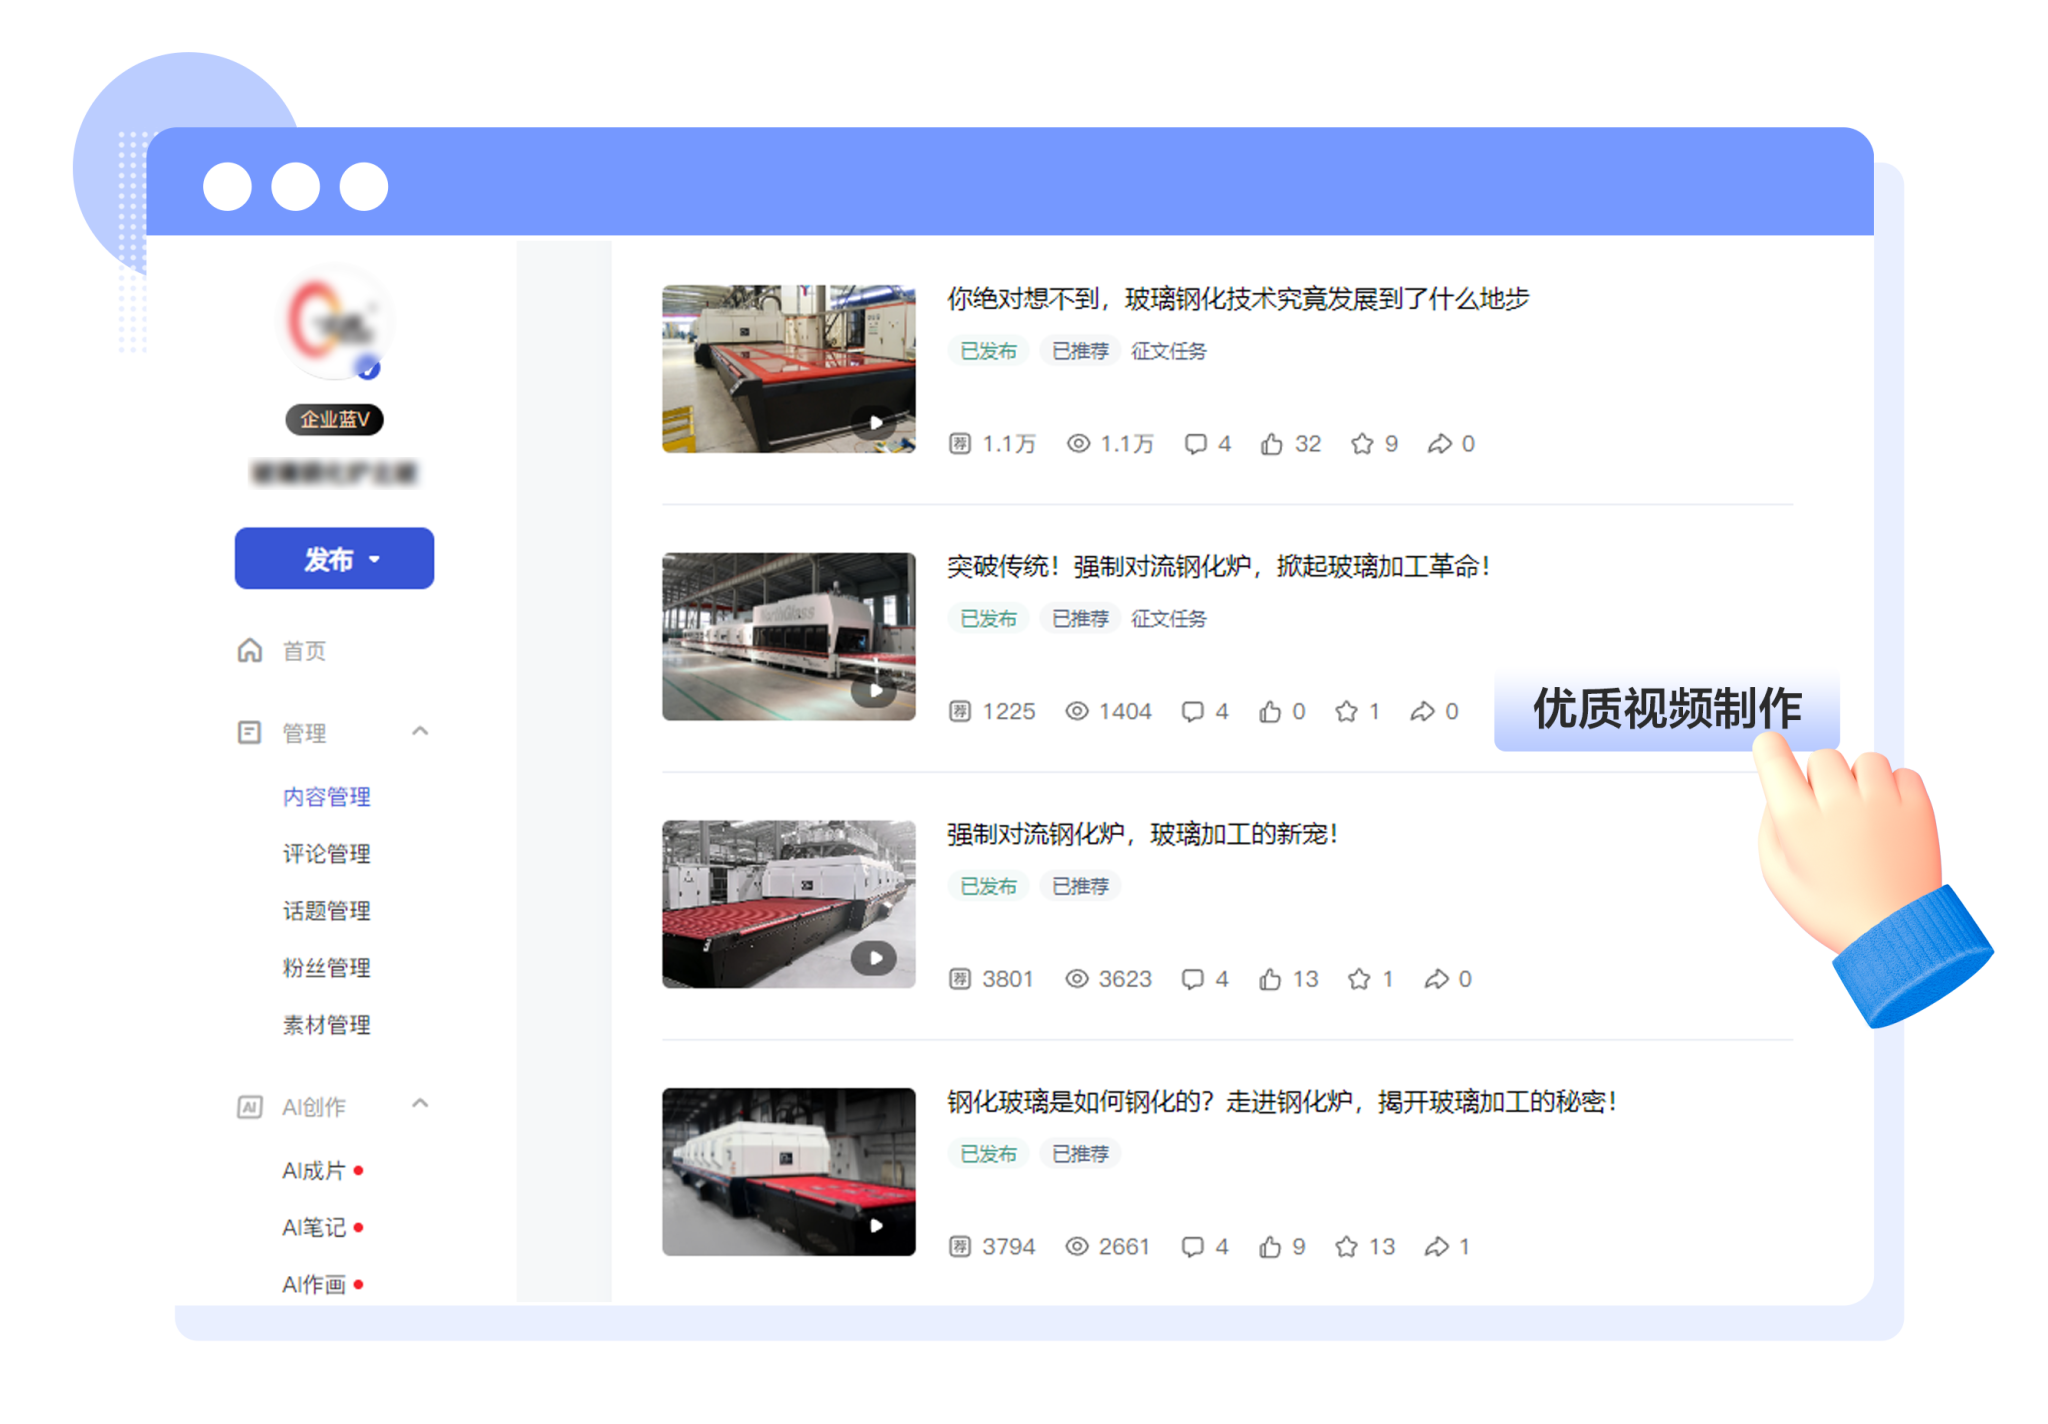Click the 首页 home icon in sidebar
The height and width of the screenshot is (1424, 2048).
click(250, 651)
